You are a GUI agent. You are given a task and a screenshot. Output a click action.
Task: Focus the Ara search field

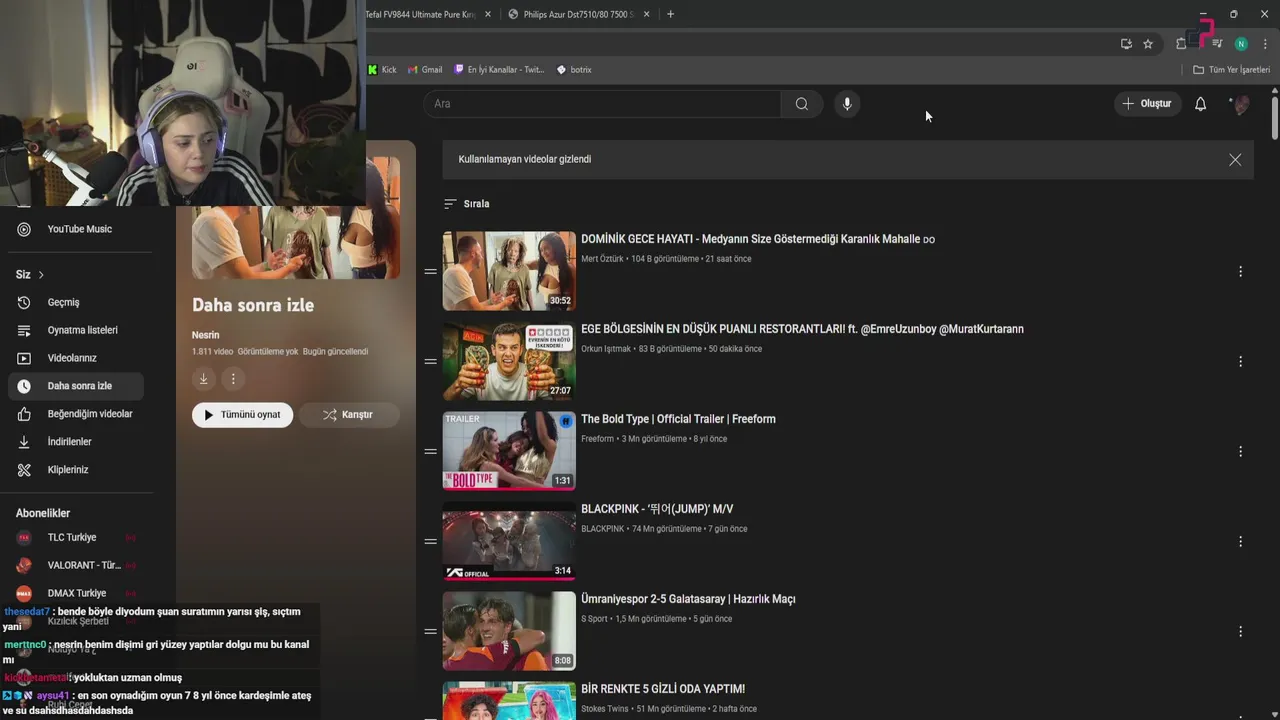coord(602,104)
